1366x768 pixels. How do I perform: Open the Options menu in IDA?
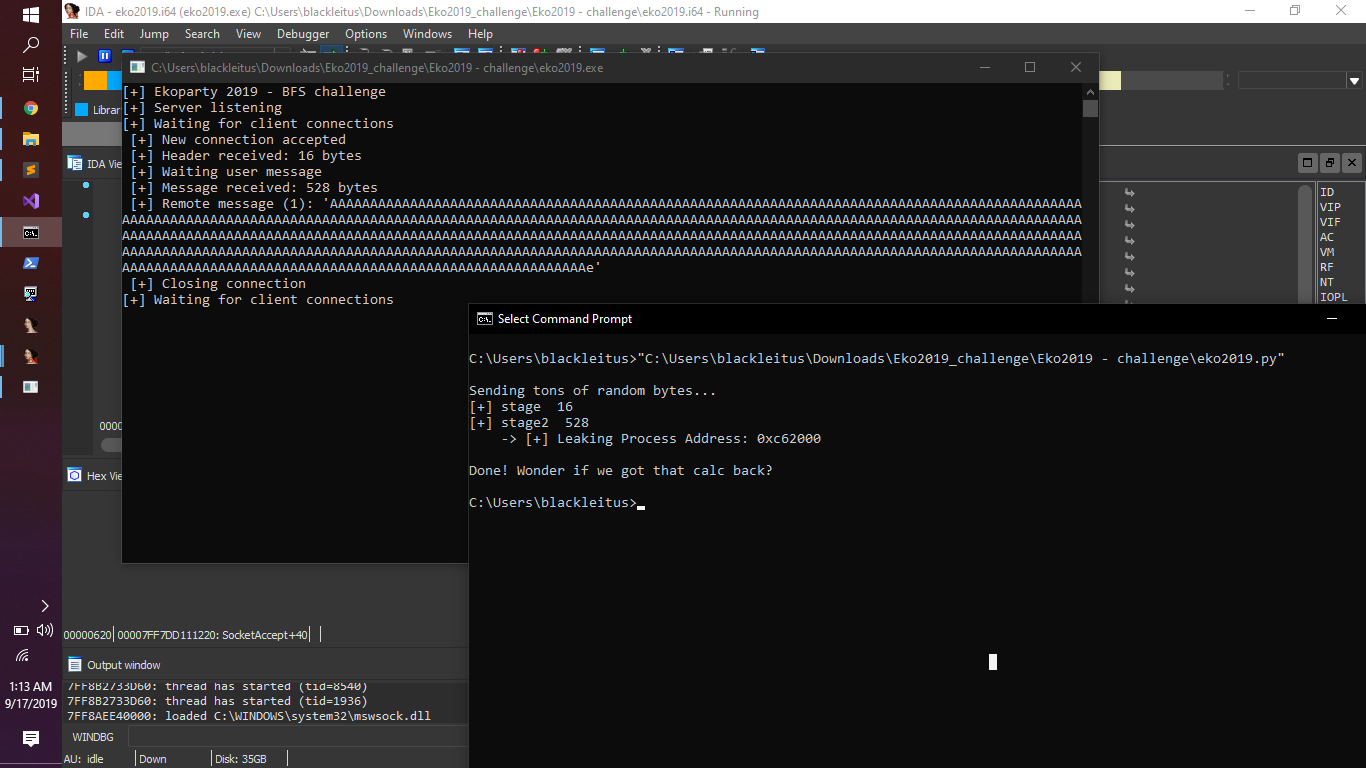pyautogui.click(x=366, y=34)
